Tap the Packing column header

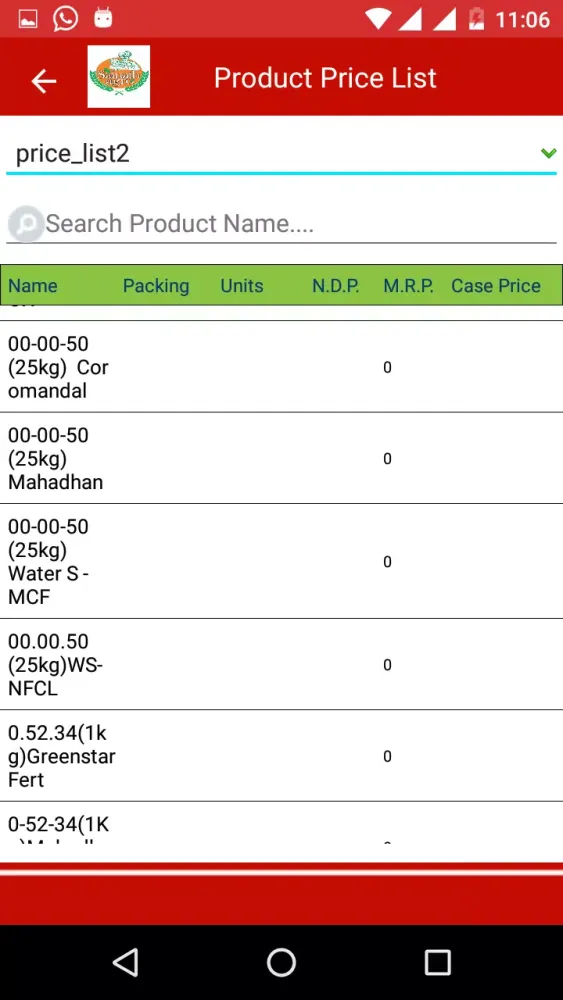click(156, 286)
